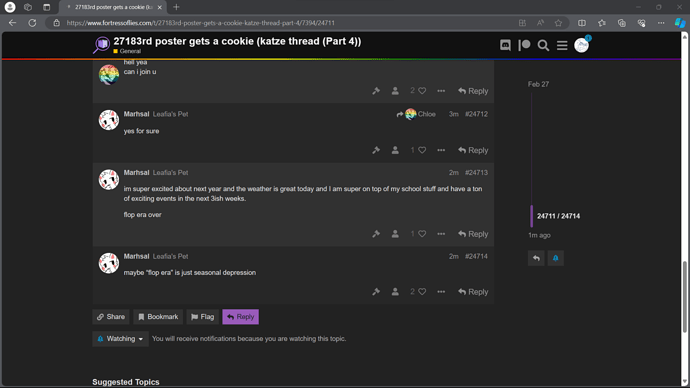The height and width of the screenshot is (388, 690).
Task: Show more actions on post #24712
Action: point(441,150)
